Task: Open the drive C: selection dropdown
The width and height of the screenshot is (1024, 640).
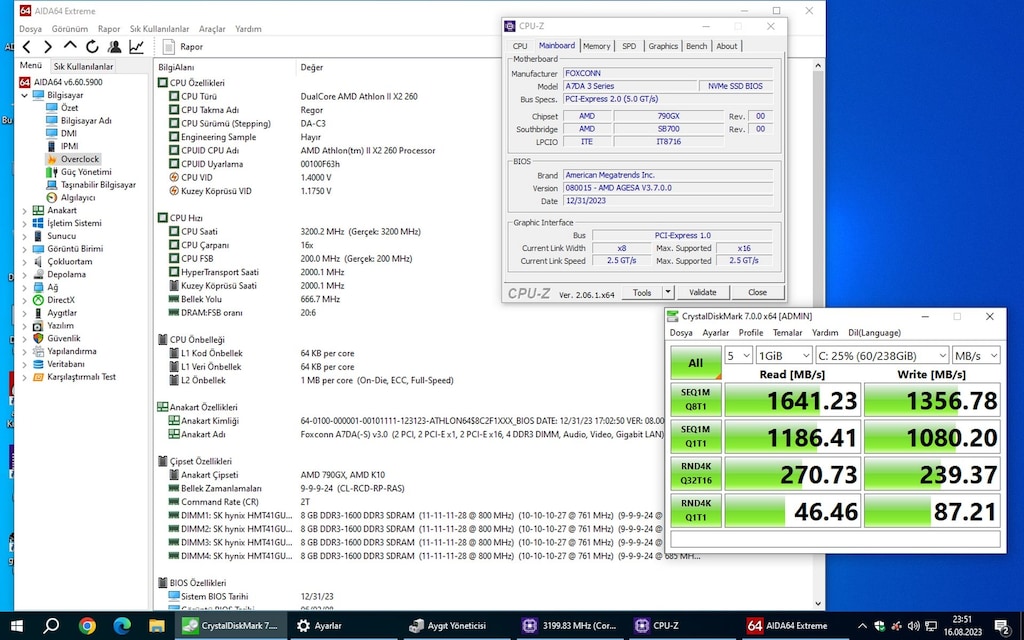Action: (882, 355)
